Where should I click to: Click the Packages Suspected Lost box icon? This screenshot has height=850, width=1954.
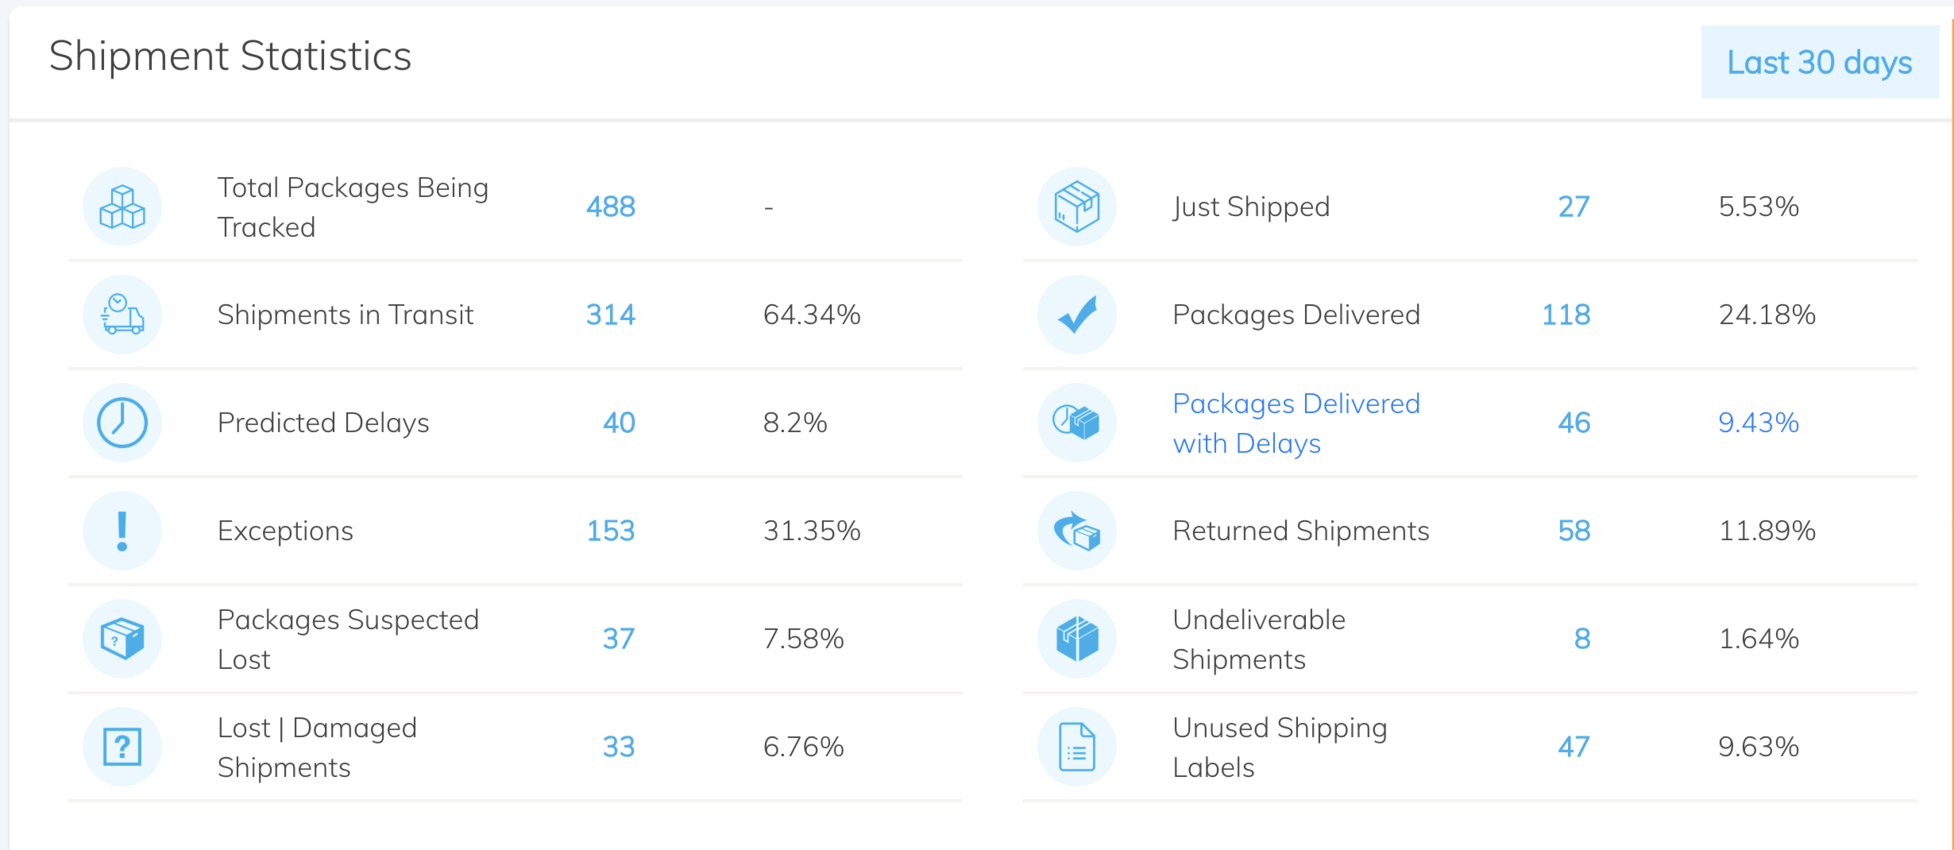click(x=122, y=639)
